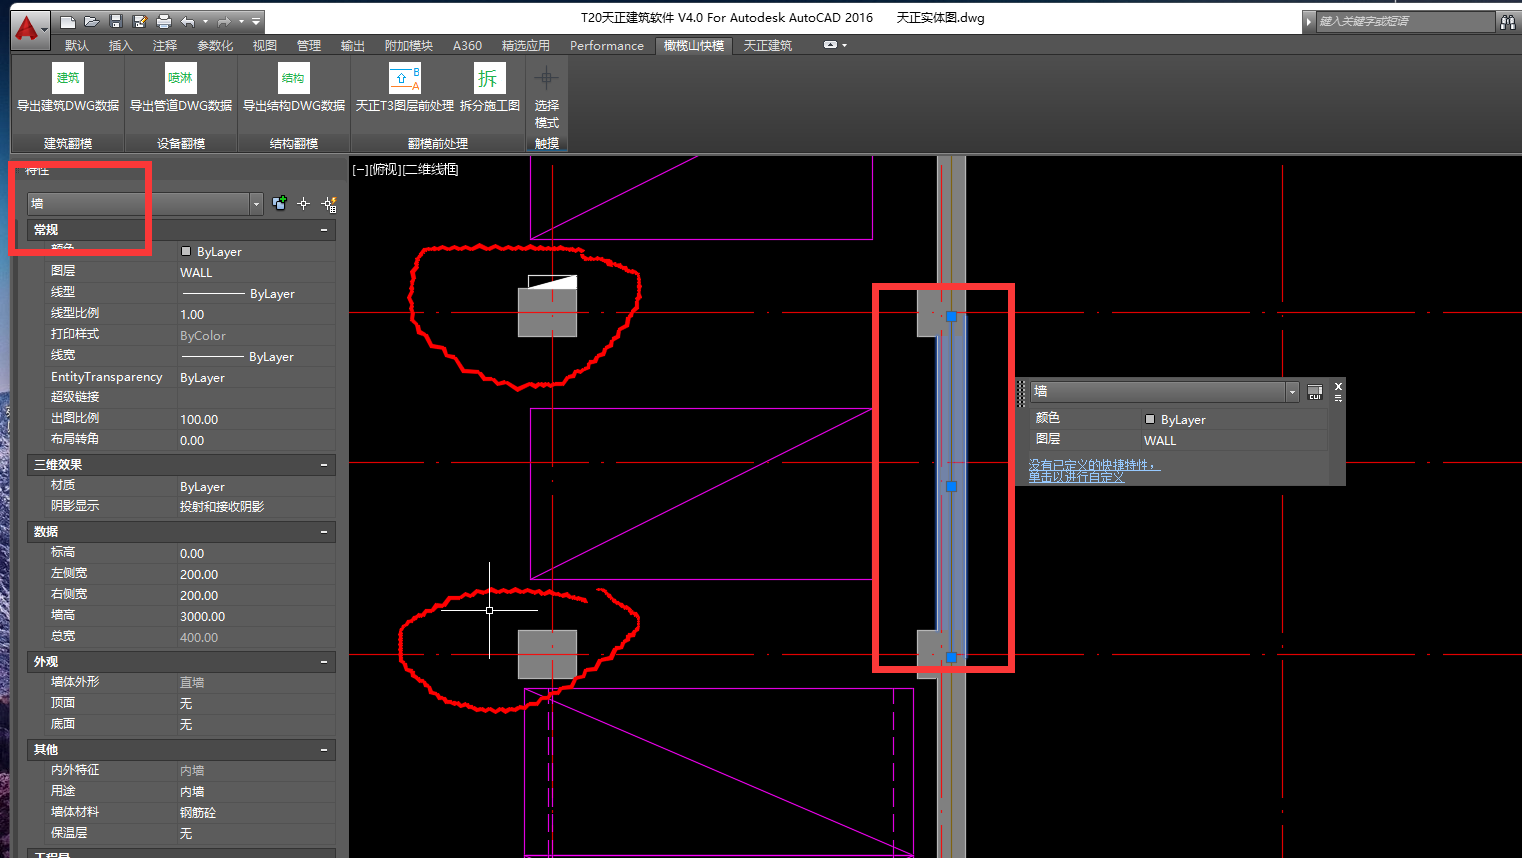Open the Performance ribbon tab
The image size is (1522, 858).
click(x=607, y=46)
